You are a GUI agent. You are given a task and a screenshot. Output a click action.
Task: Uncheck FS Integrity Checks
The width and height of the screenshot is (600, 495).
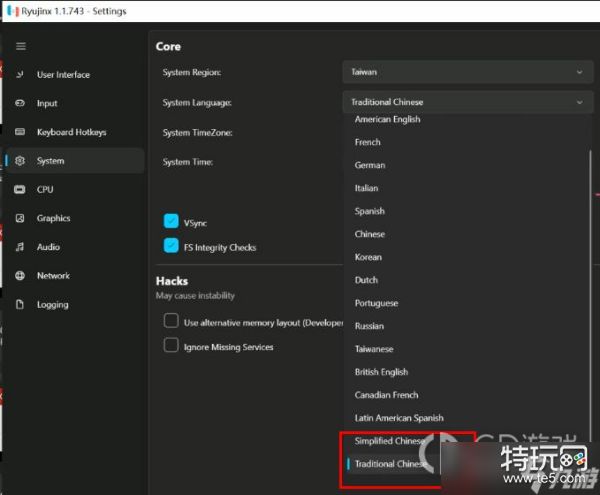(x=171, y=246)
